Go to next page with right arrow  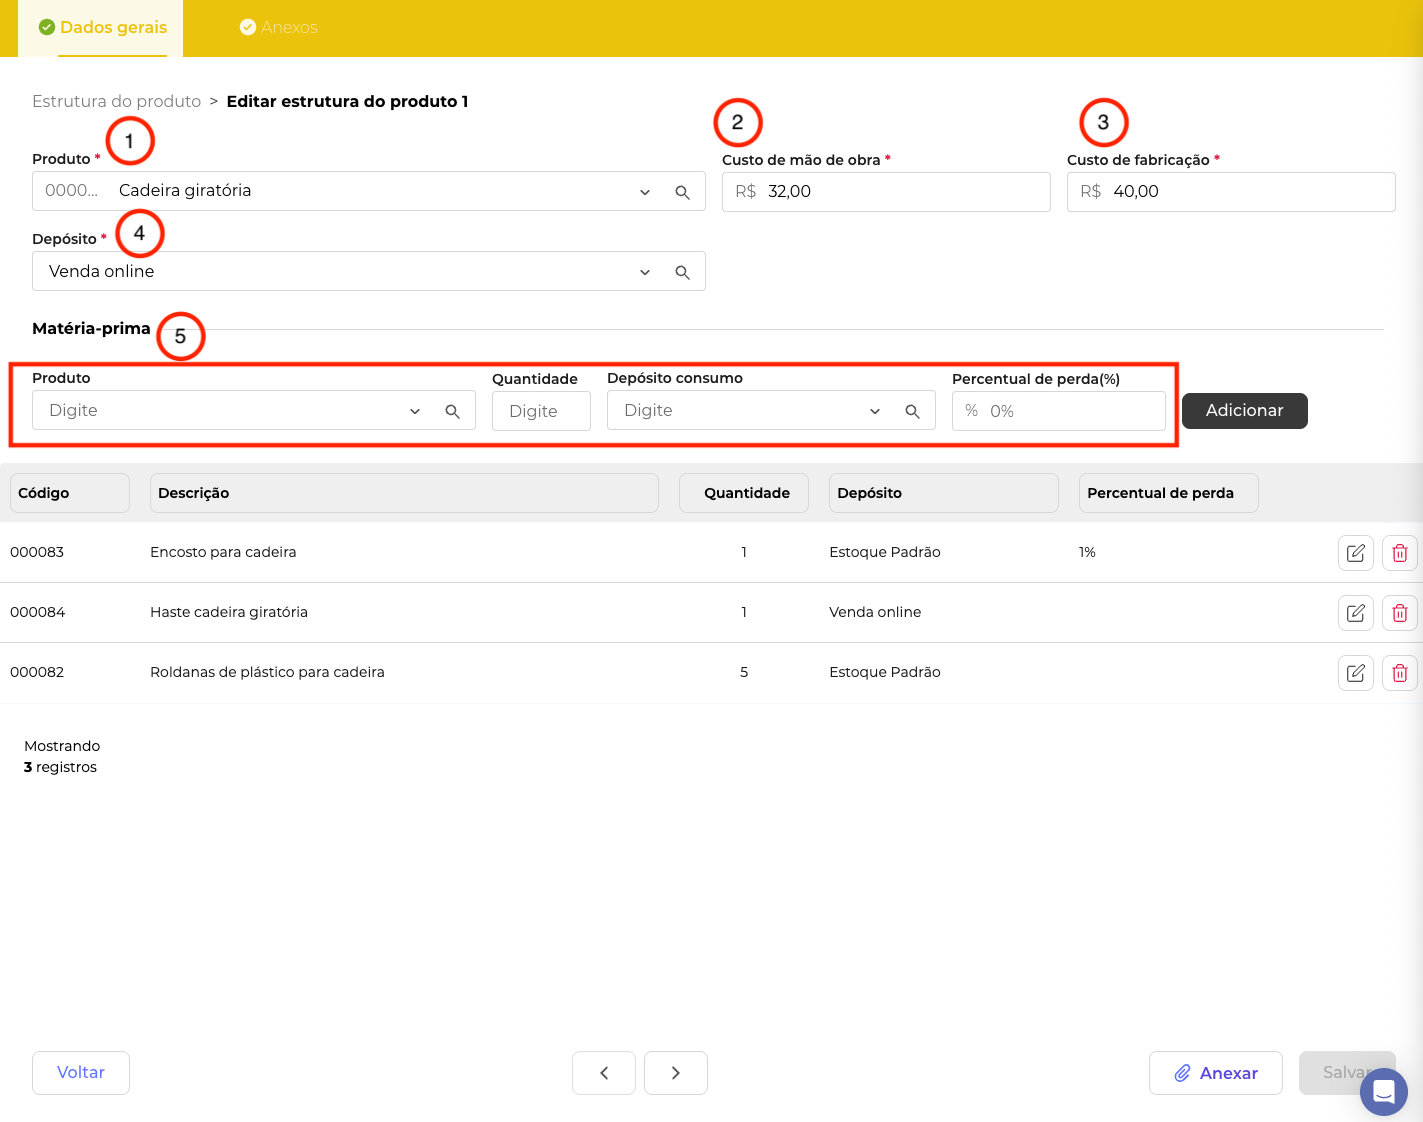pyautogui.click(x=675, y=1073)
